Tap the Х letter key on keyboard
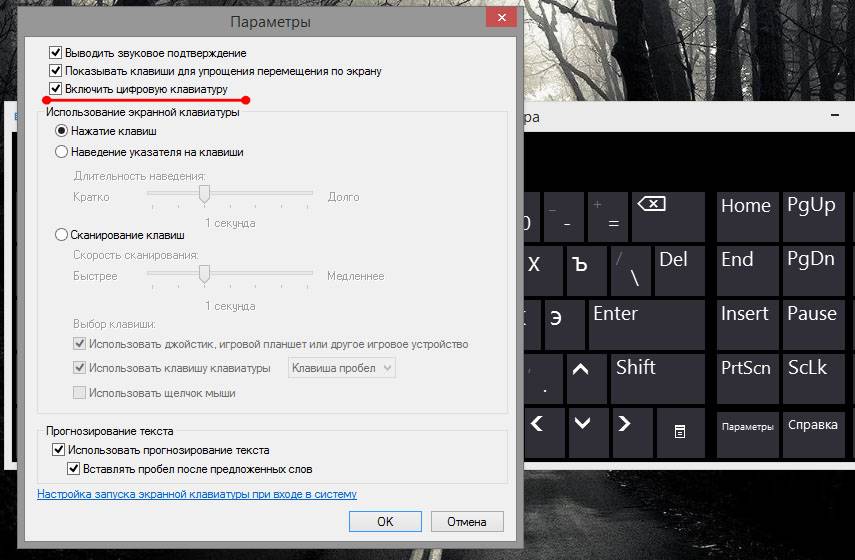The height and width of the screenshot is (560, 855). (544, 270)
